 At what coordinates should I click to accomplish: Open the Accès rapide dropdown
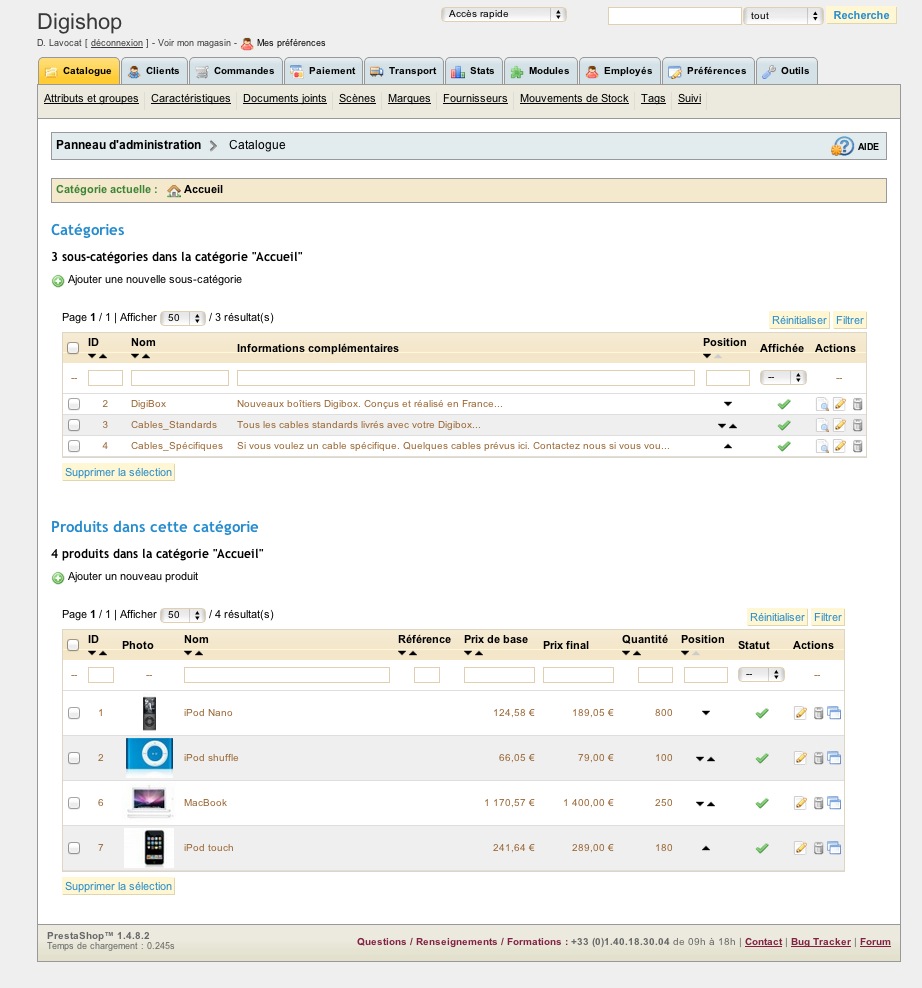tap(504, 14)
